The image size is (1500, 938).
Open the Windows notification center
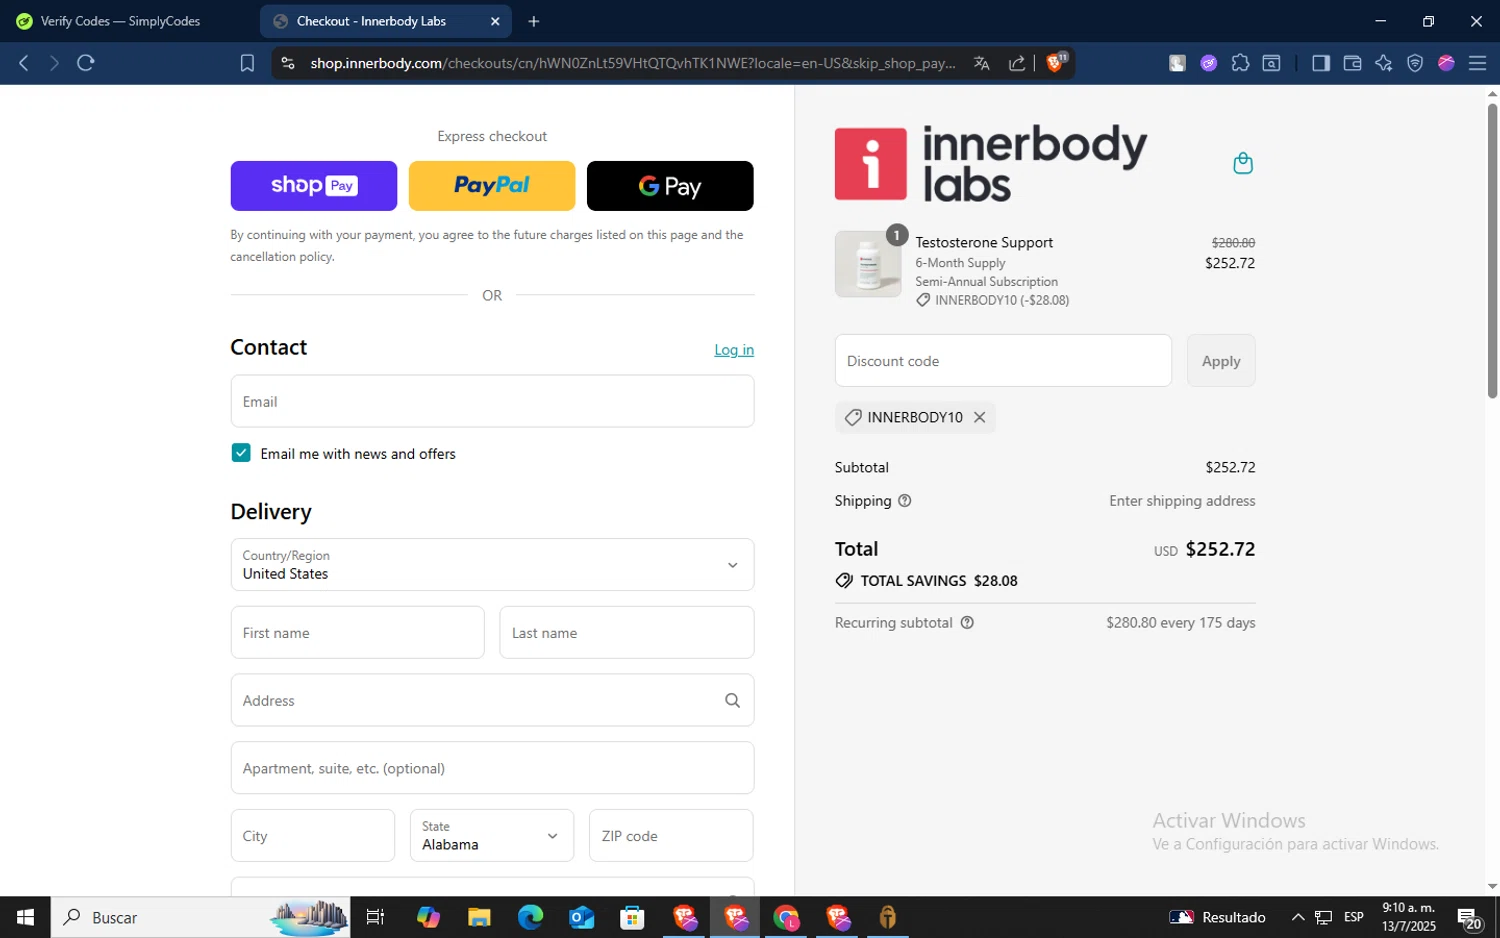pos(1469,918)
